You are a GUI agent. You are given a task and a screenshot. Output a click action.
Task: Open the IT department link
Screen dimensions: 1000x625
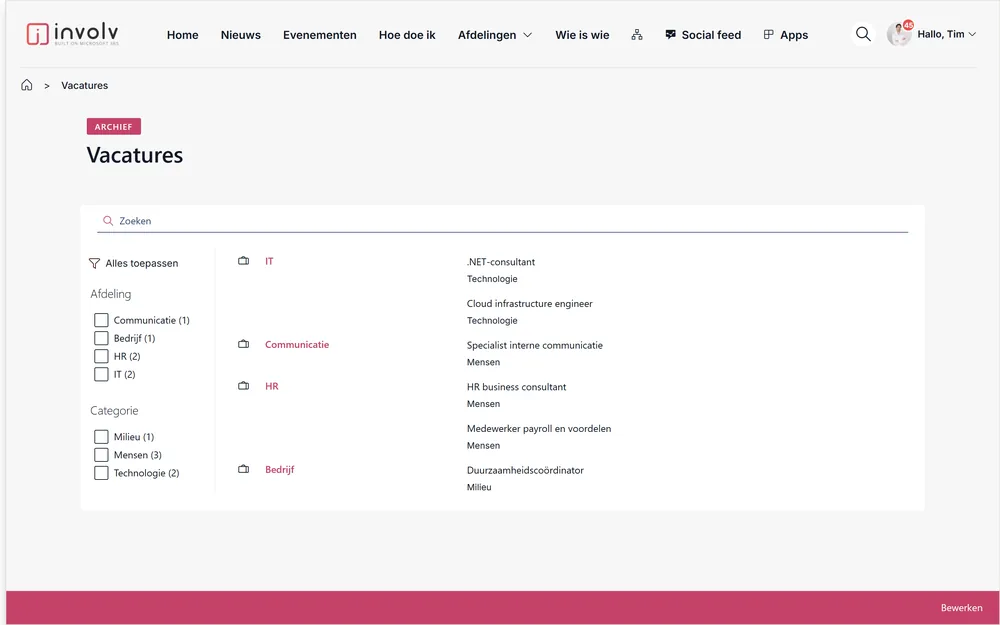pos(269,261)
